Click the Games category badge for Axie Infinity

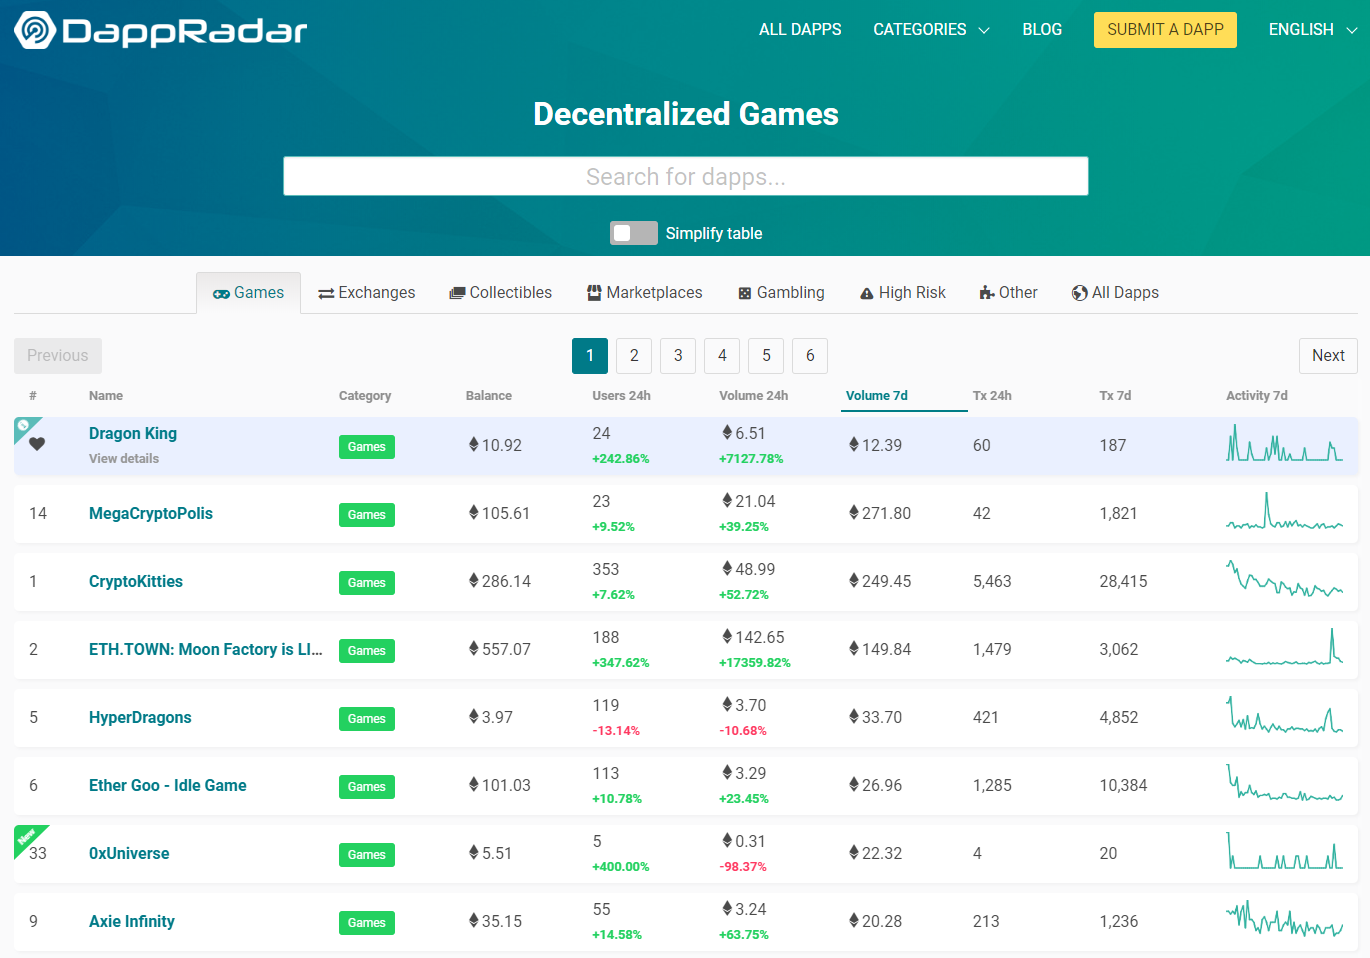point(367,923)
